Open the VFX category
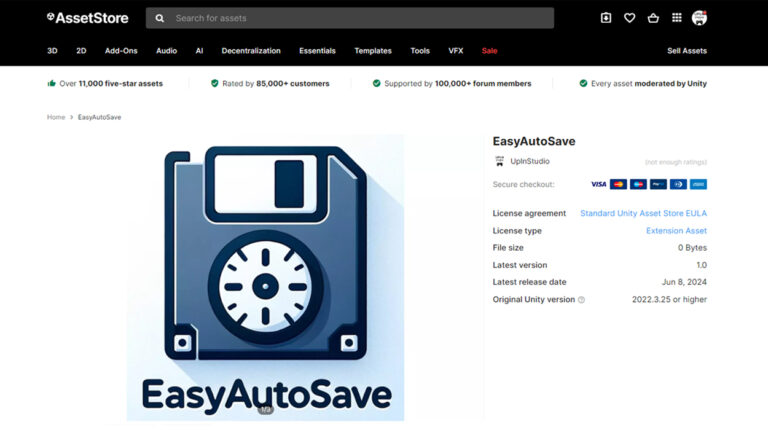Viewport: 768px width, 430px height. click(456, 51)
